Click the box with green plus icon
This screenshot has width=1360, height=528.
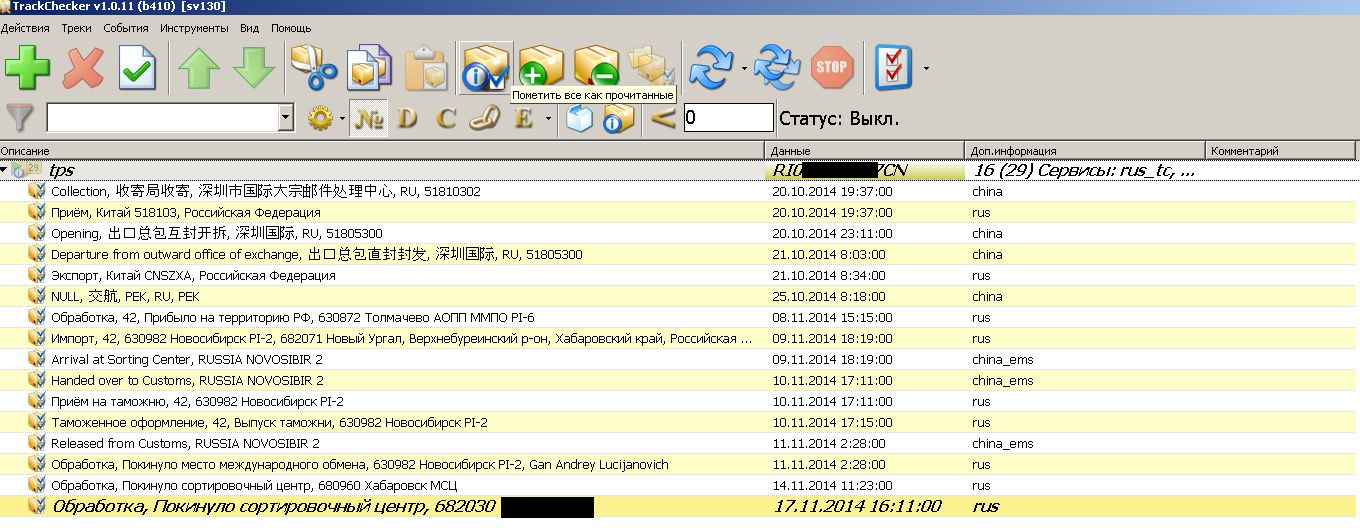pos(541,68)
